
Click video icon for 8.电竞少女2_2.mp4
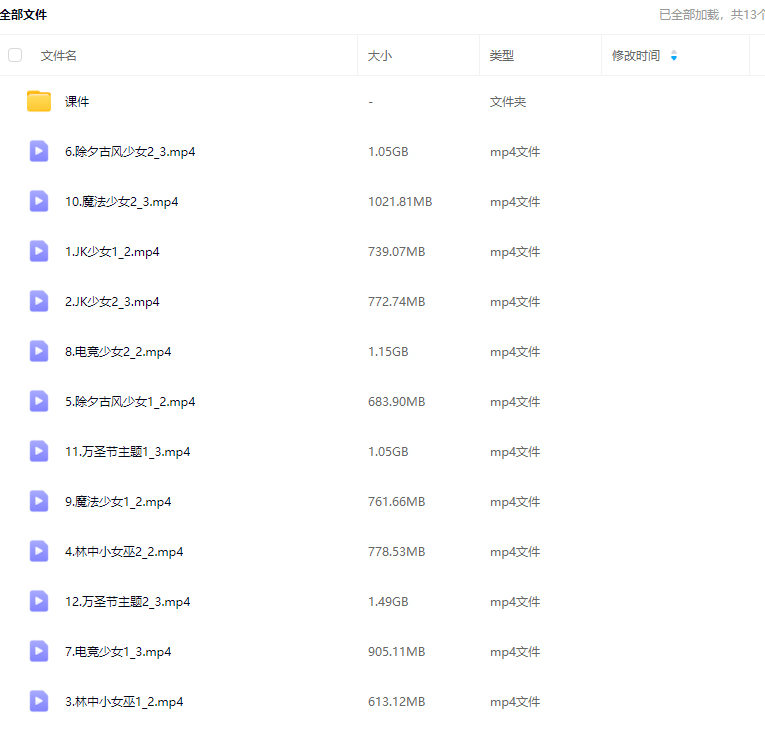pyautogui.click(x=39, y=351)
